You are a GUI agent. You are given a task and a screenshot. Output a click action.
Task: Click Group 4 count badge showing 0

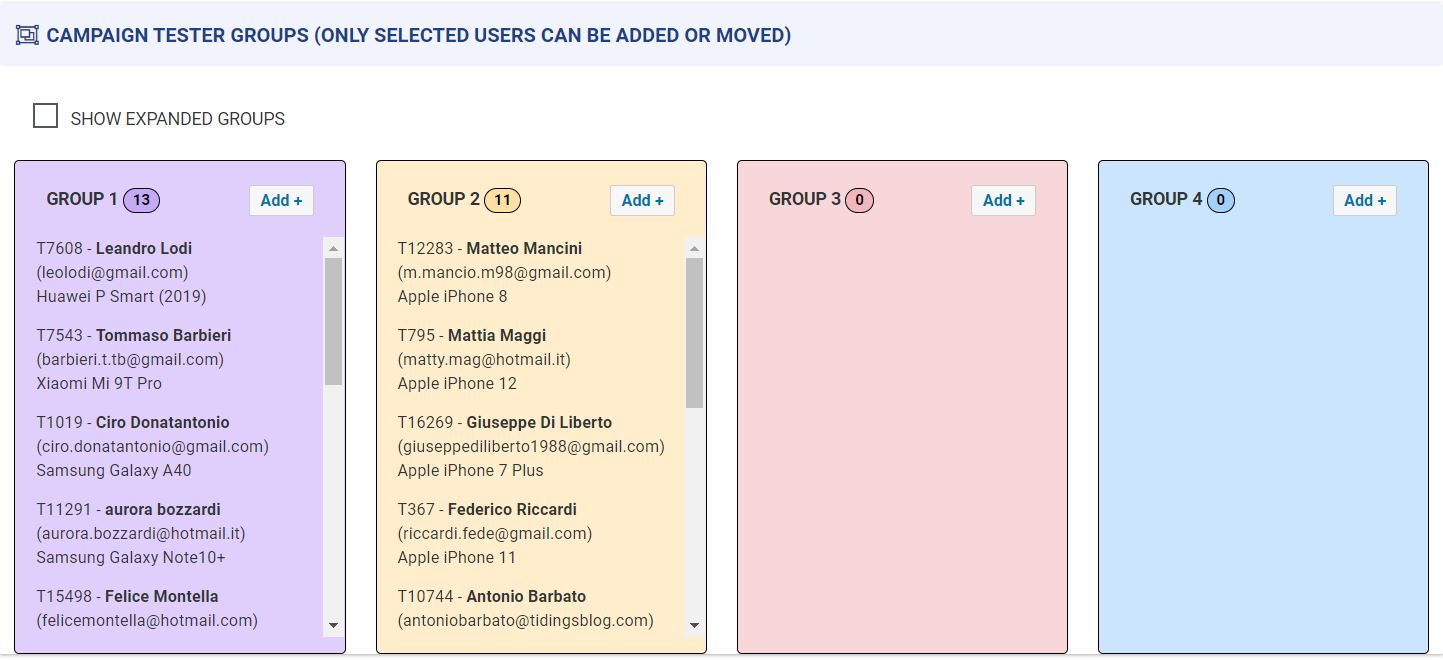coord(1220,200)
